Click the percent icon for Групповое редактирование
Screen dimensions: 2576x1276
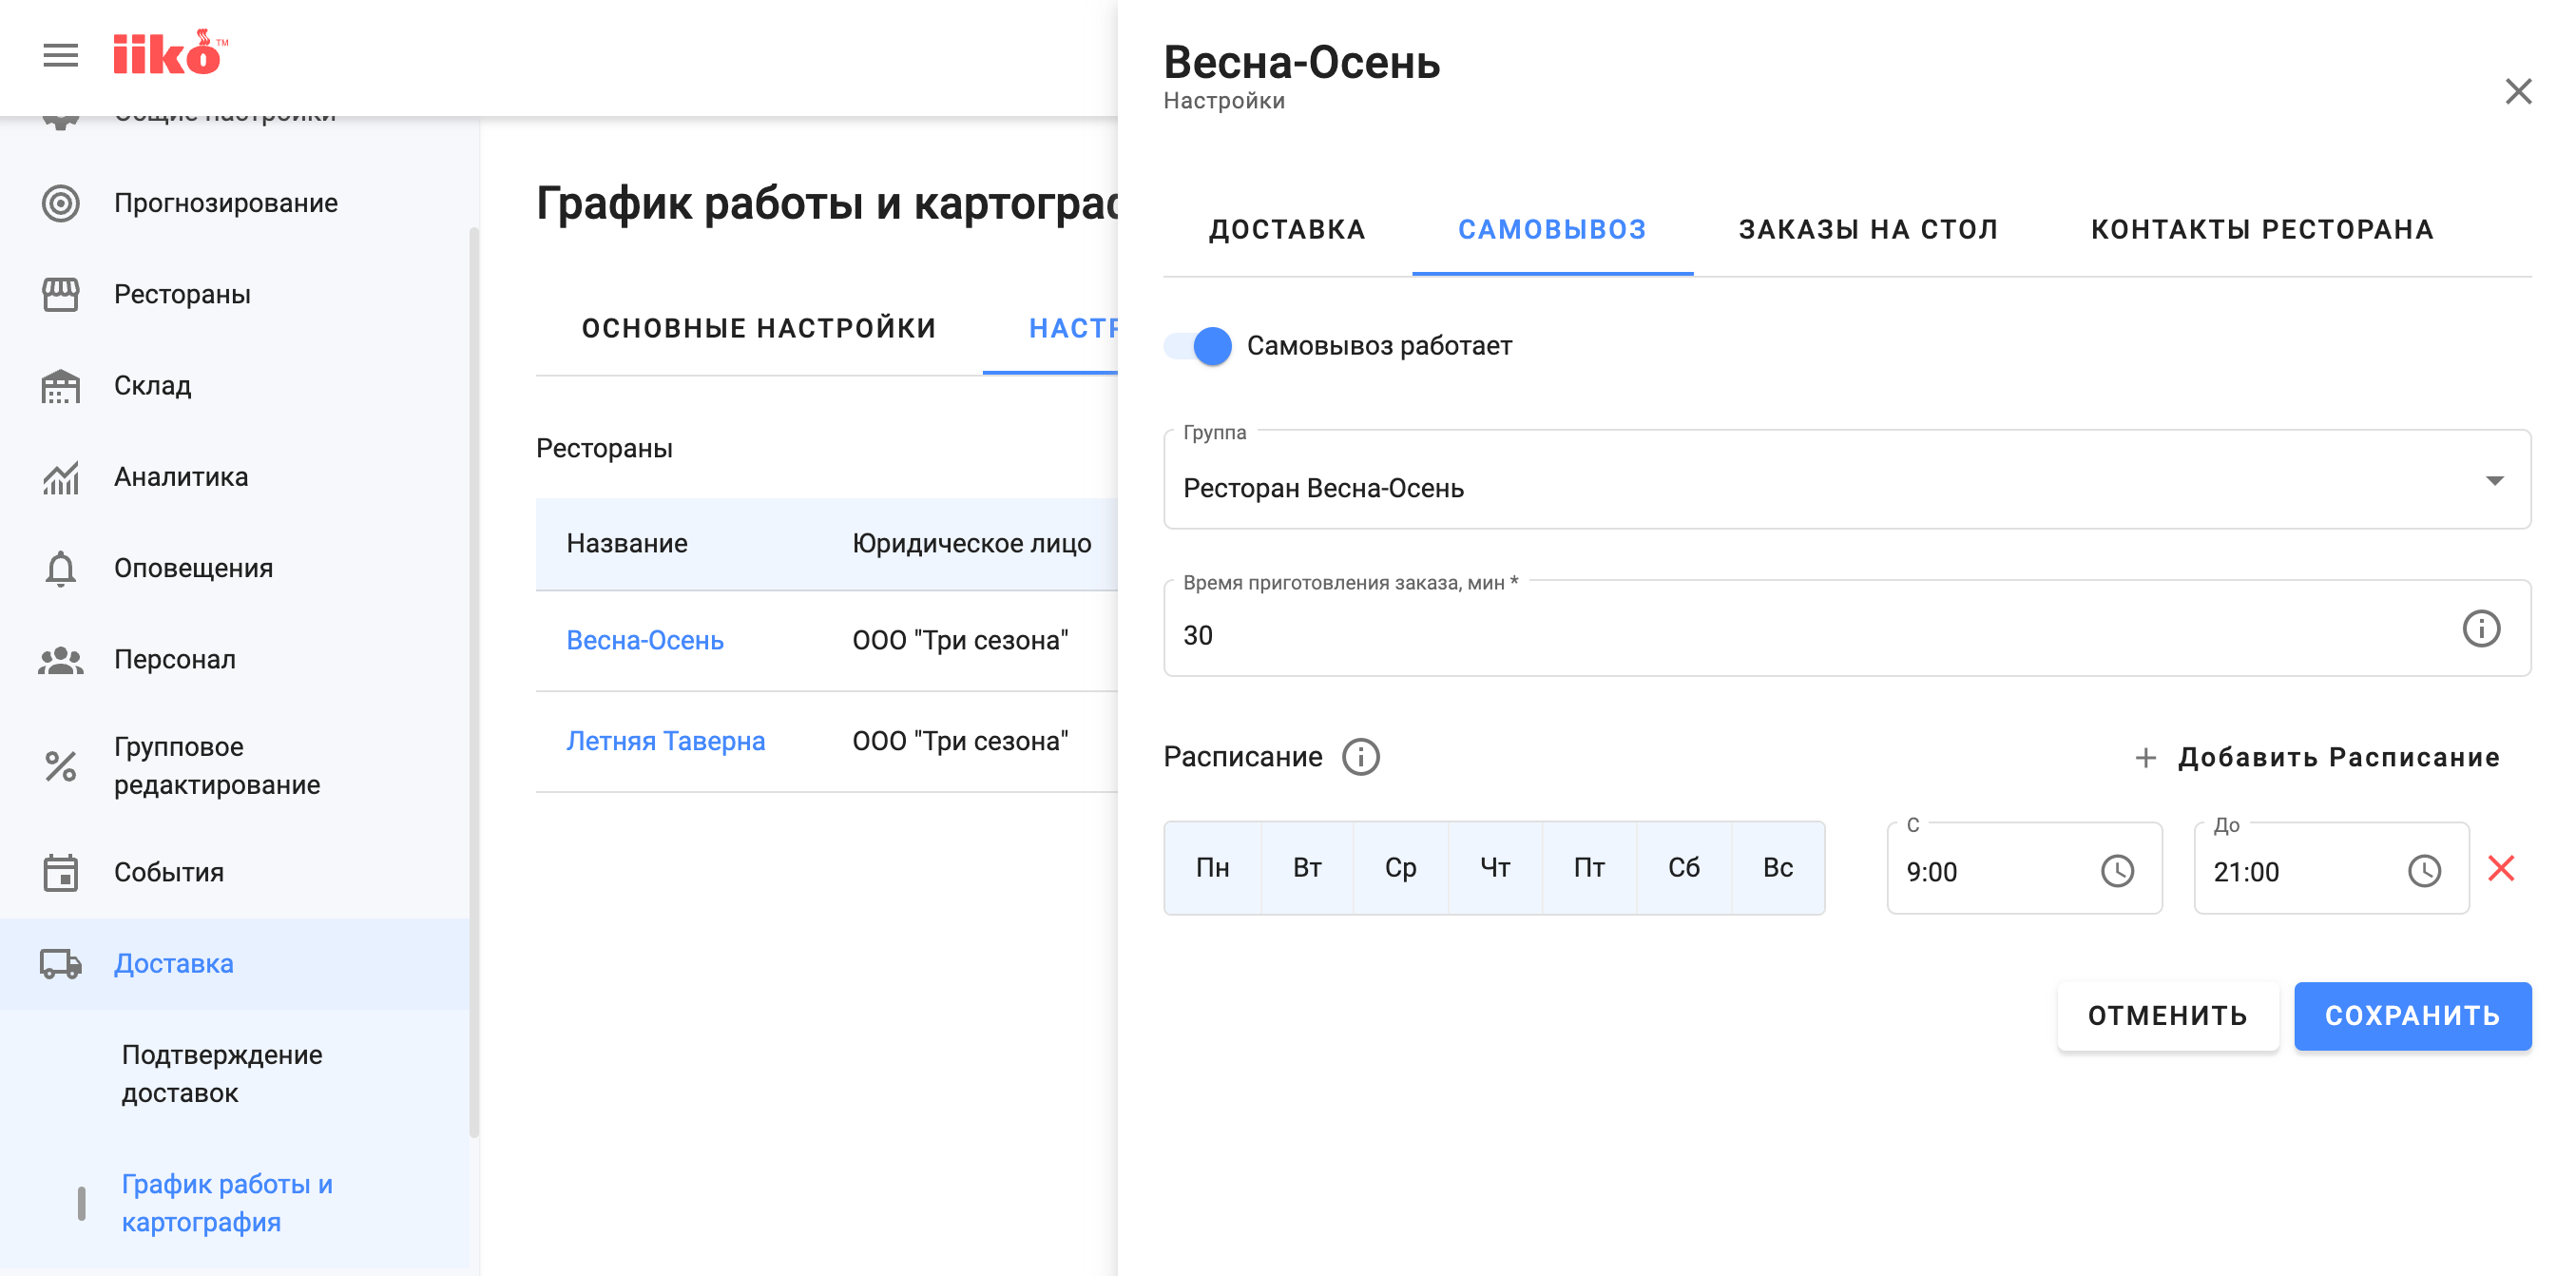coord(61,766)
